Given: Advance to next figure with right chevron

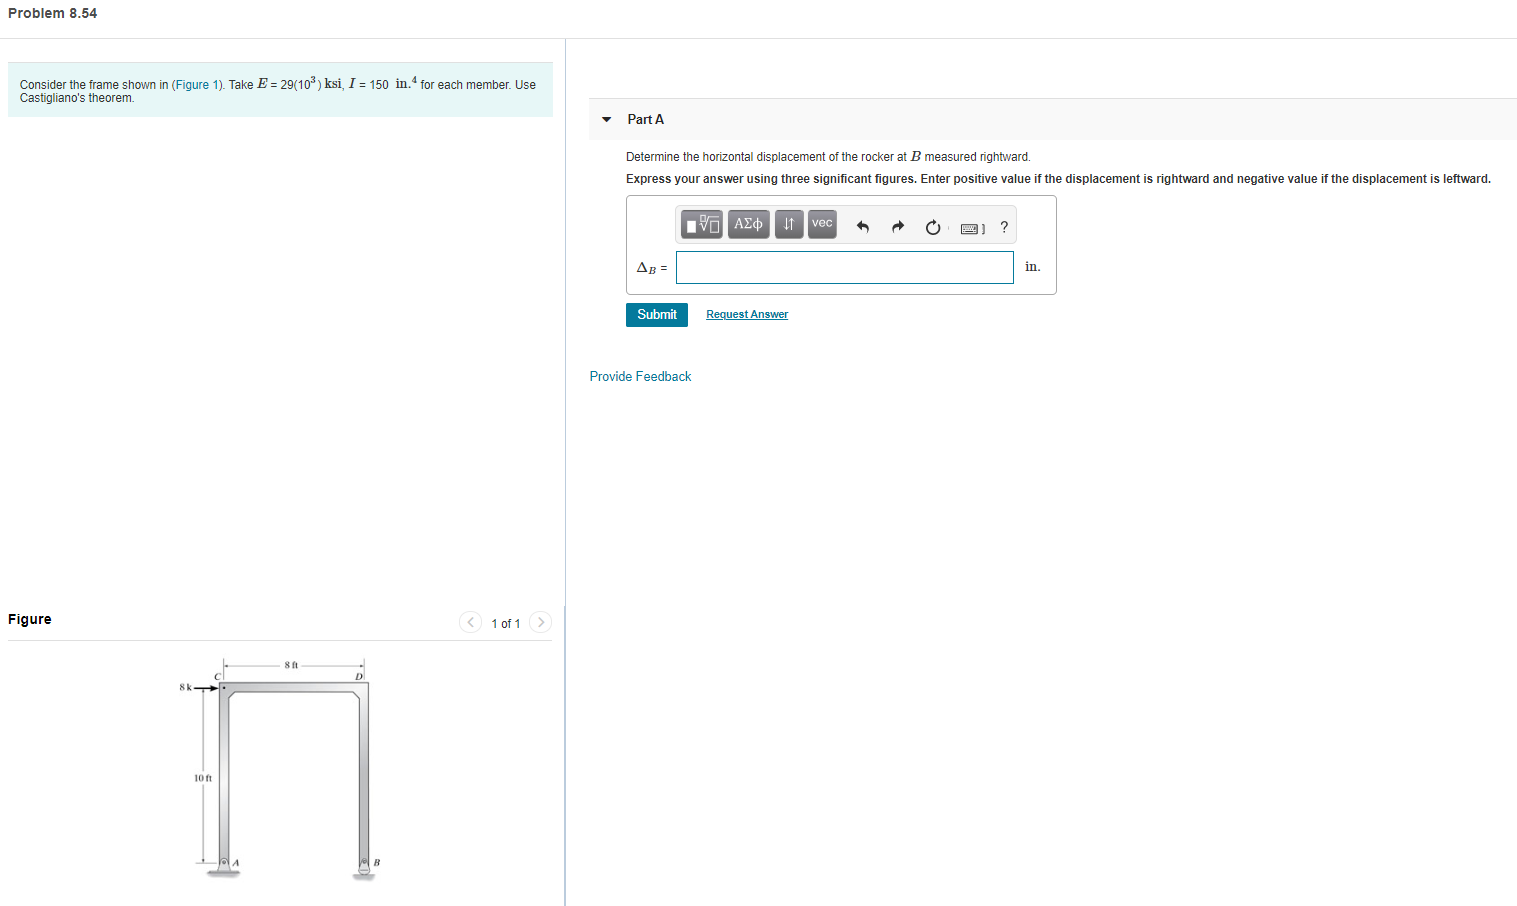Looking at the screenshot, I should point(540,622).
